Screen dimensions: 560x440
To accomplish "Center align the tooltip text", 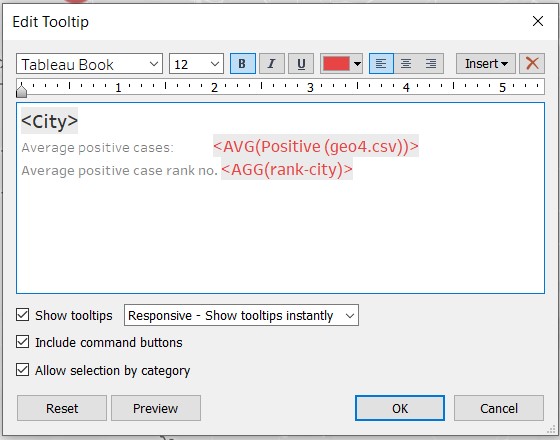I will pos(406,64).
